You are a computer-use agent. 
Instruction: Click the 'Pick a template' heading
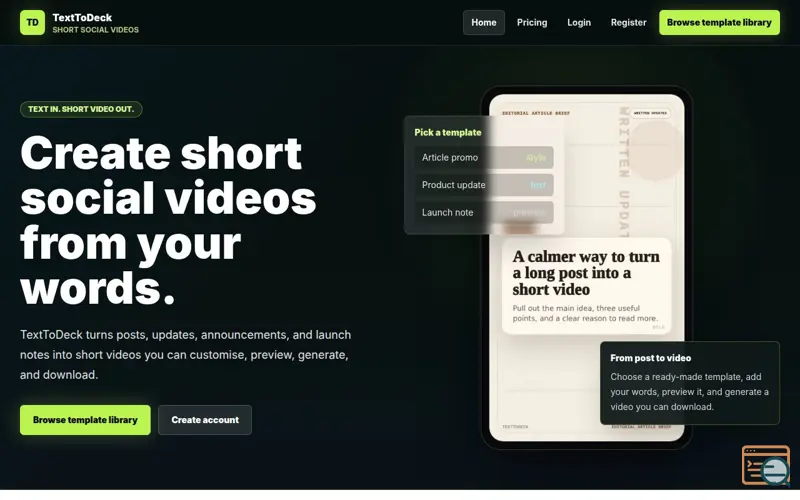(x=447, y=133)
